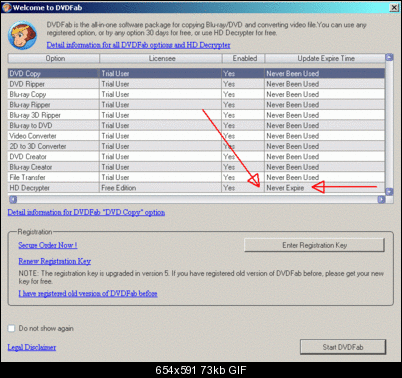The height and width of the screenshot is (378, 402).
Task: Click Trial User cell in Video Converter row
Action: tap(161, 136)
